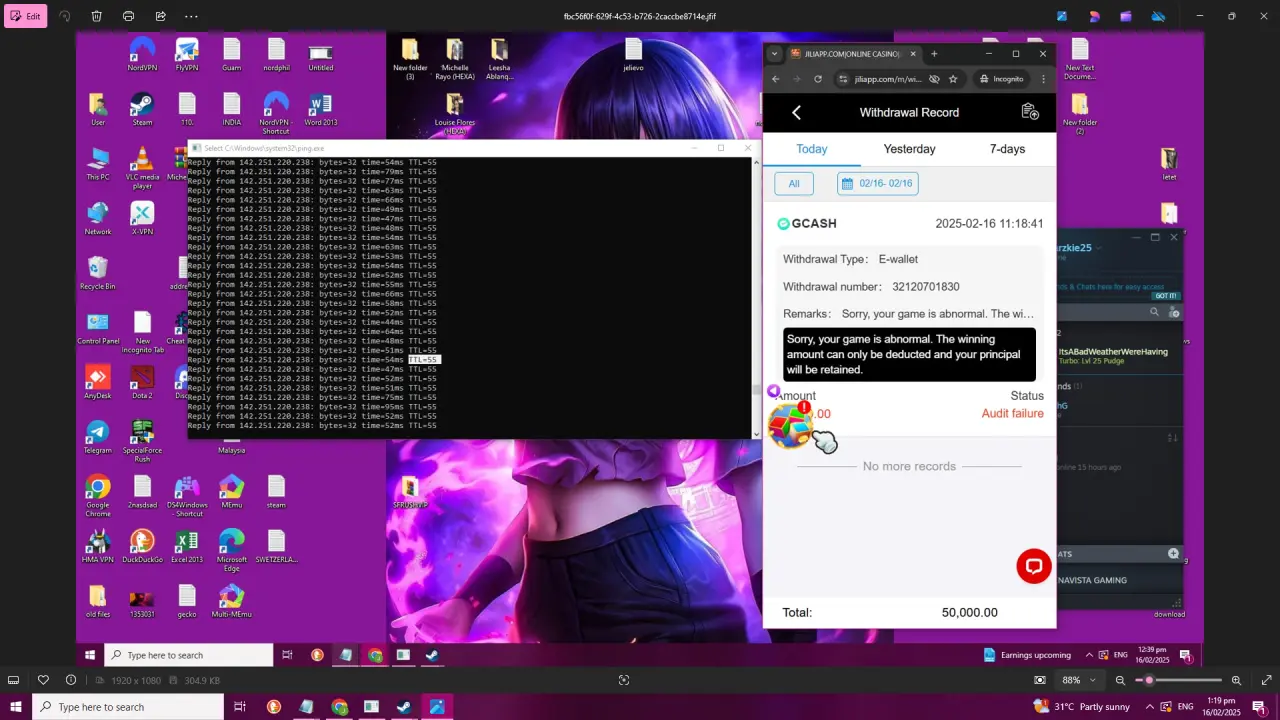Click the Incognito indicator in Chrome

click(x=1002, y=79)
